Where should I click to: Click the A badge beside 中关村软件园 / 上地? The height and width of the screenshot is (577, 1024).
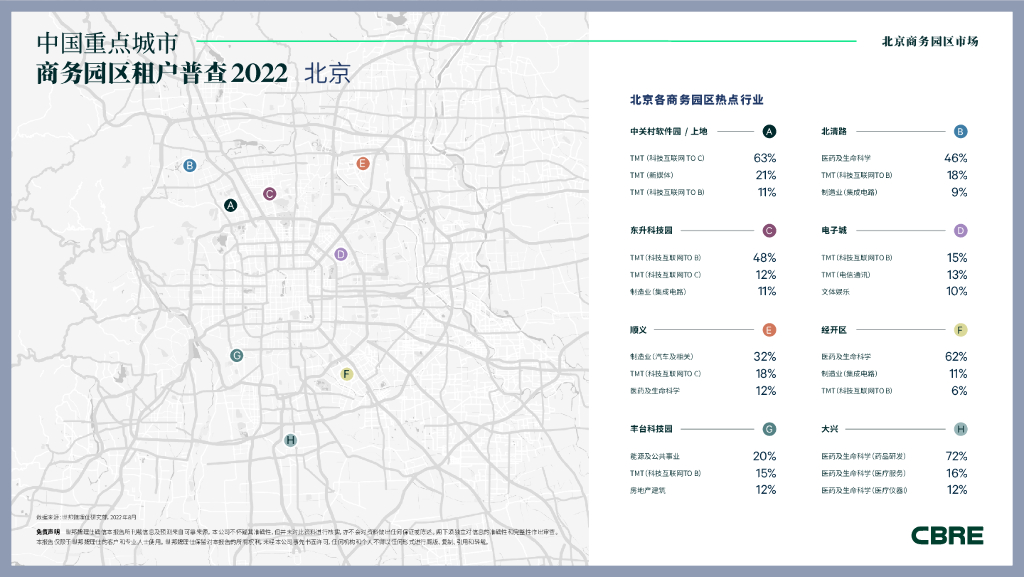[x=769, y=131]
